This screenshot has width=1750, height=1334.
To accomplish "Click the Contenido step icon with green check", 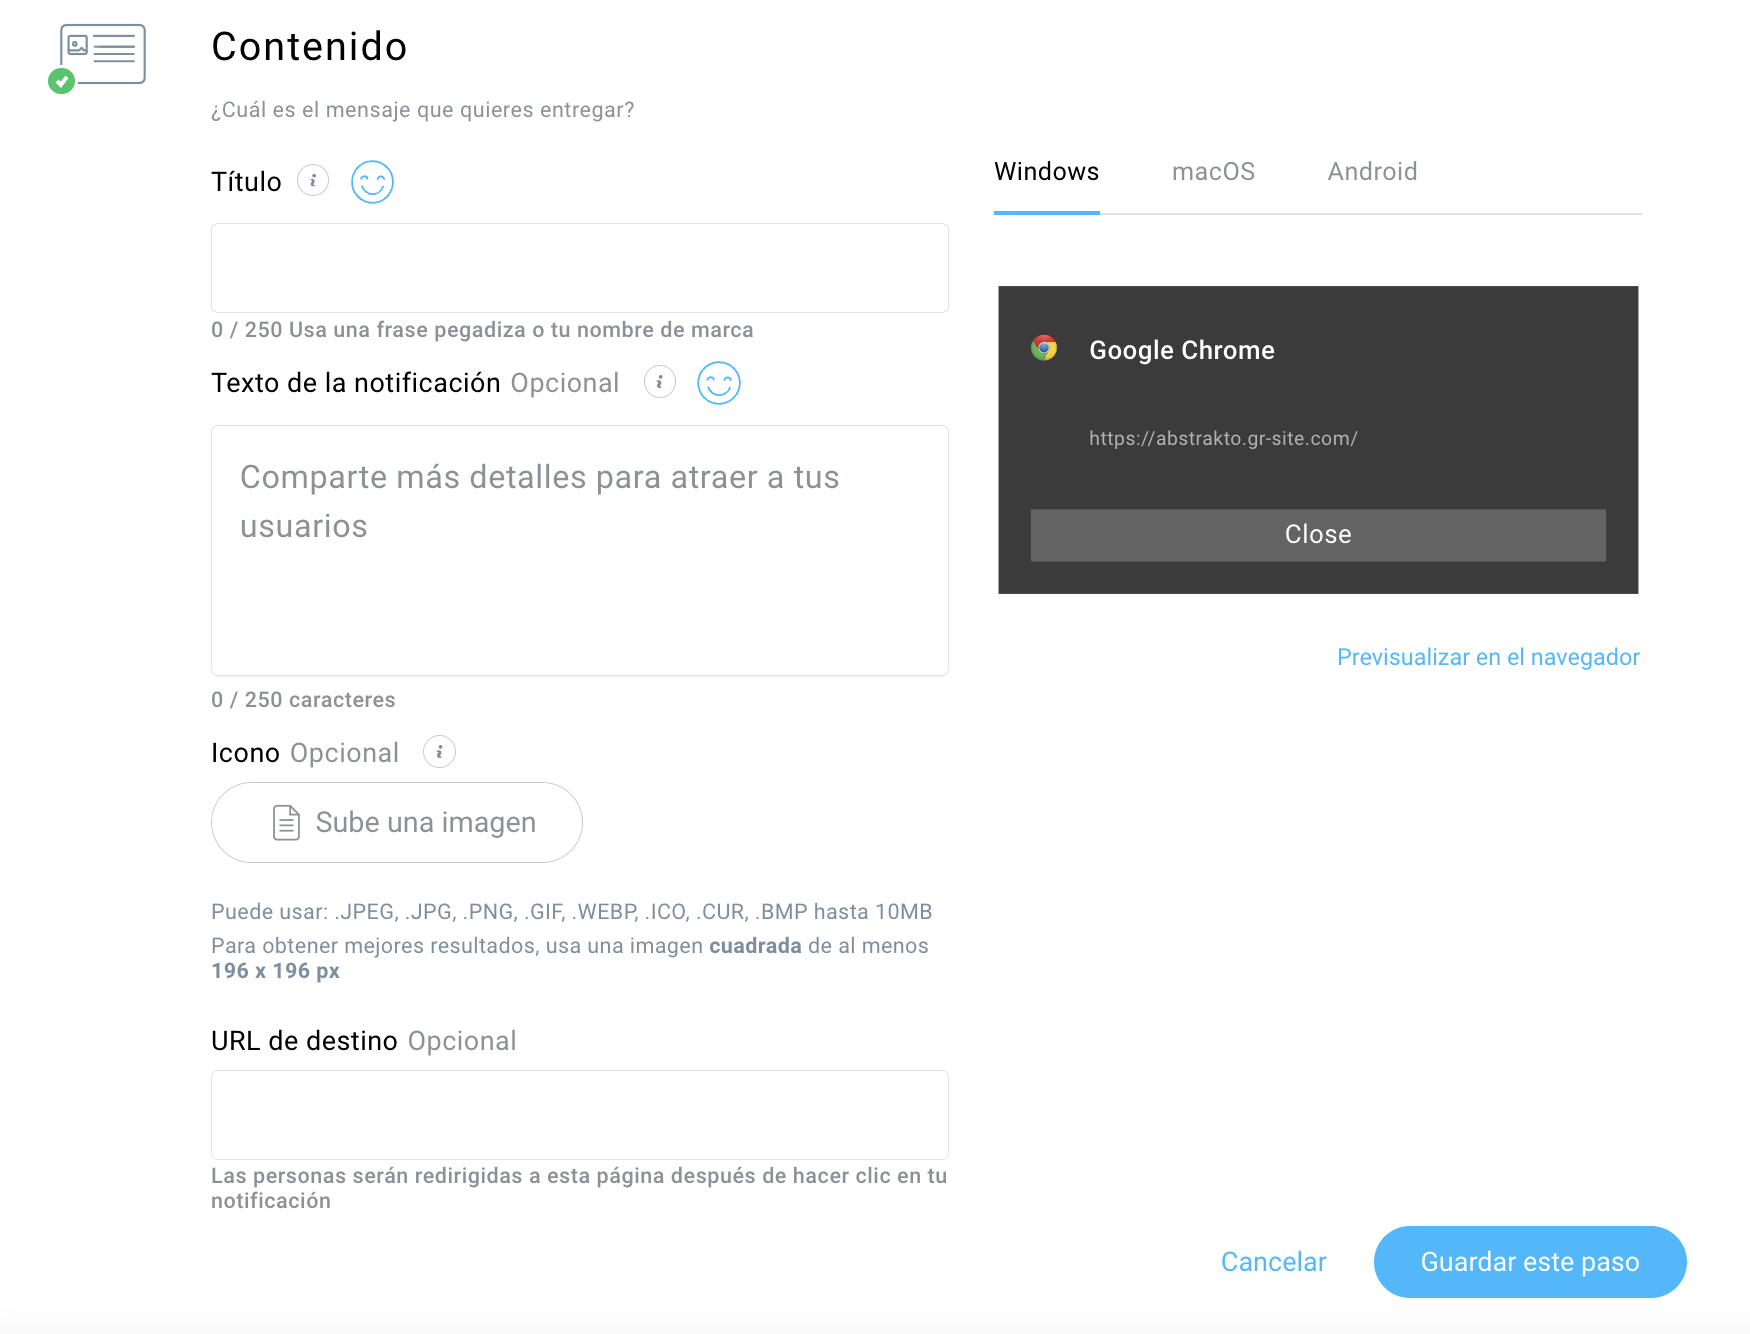I will tap(97, 59).
